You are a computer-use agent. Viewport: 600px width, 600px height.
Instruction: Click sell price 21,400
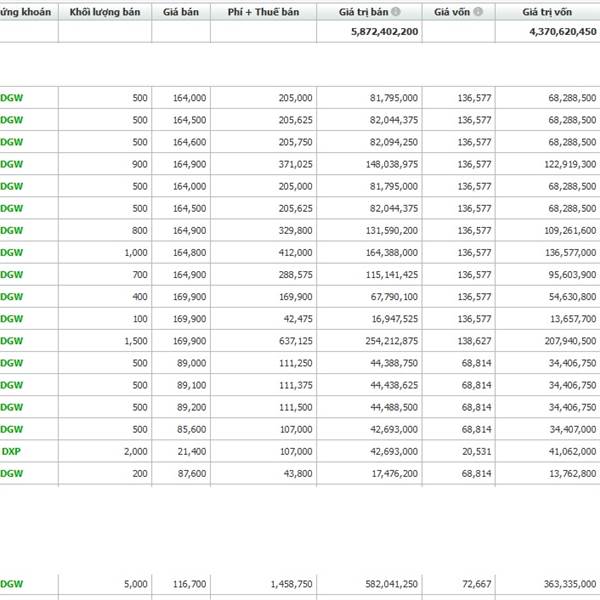click(x=192, y=452)
